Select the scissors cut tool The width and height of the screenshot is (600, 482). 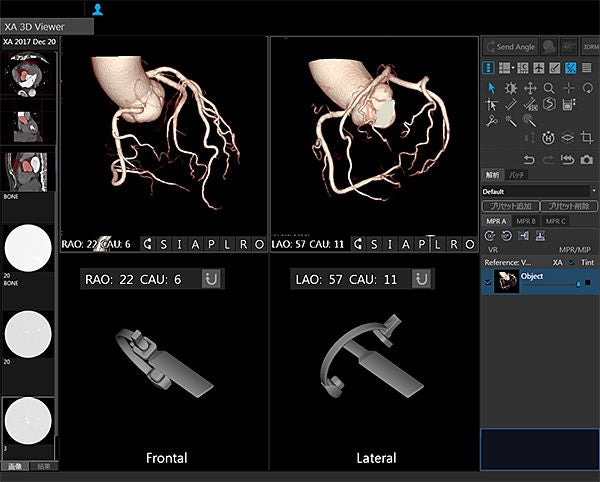click(x=491, y=121)
